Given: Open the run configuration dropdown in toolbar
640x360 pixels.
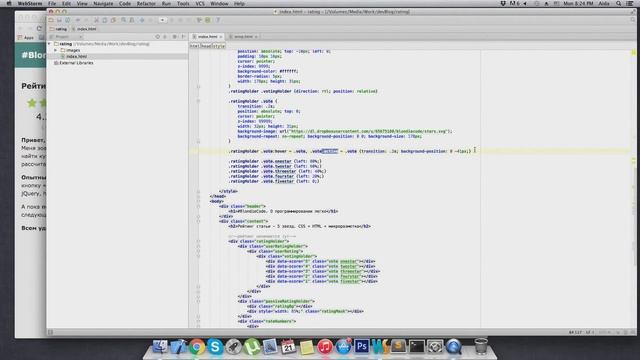Looking at the screenshot, I should (162, 20).
